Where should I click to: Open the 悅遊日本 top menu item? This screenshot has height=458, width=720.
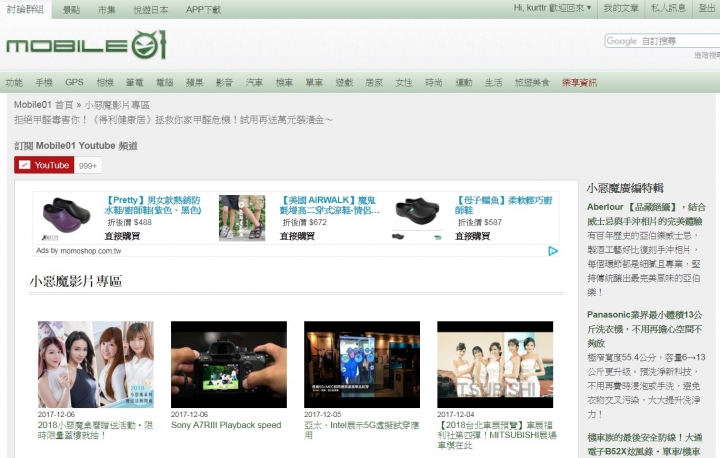(x=151, y=10)
